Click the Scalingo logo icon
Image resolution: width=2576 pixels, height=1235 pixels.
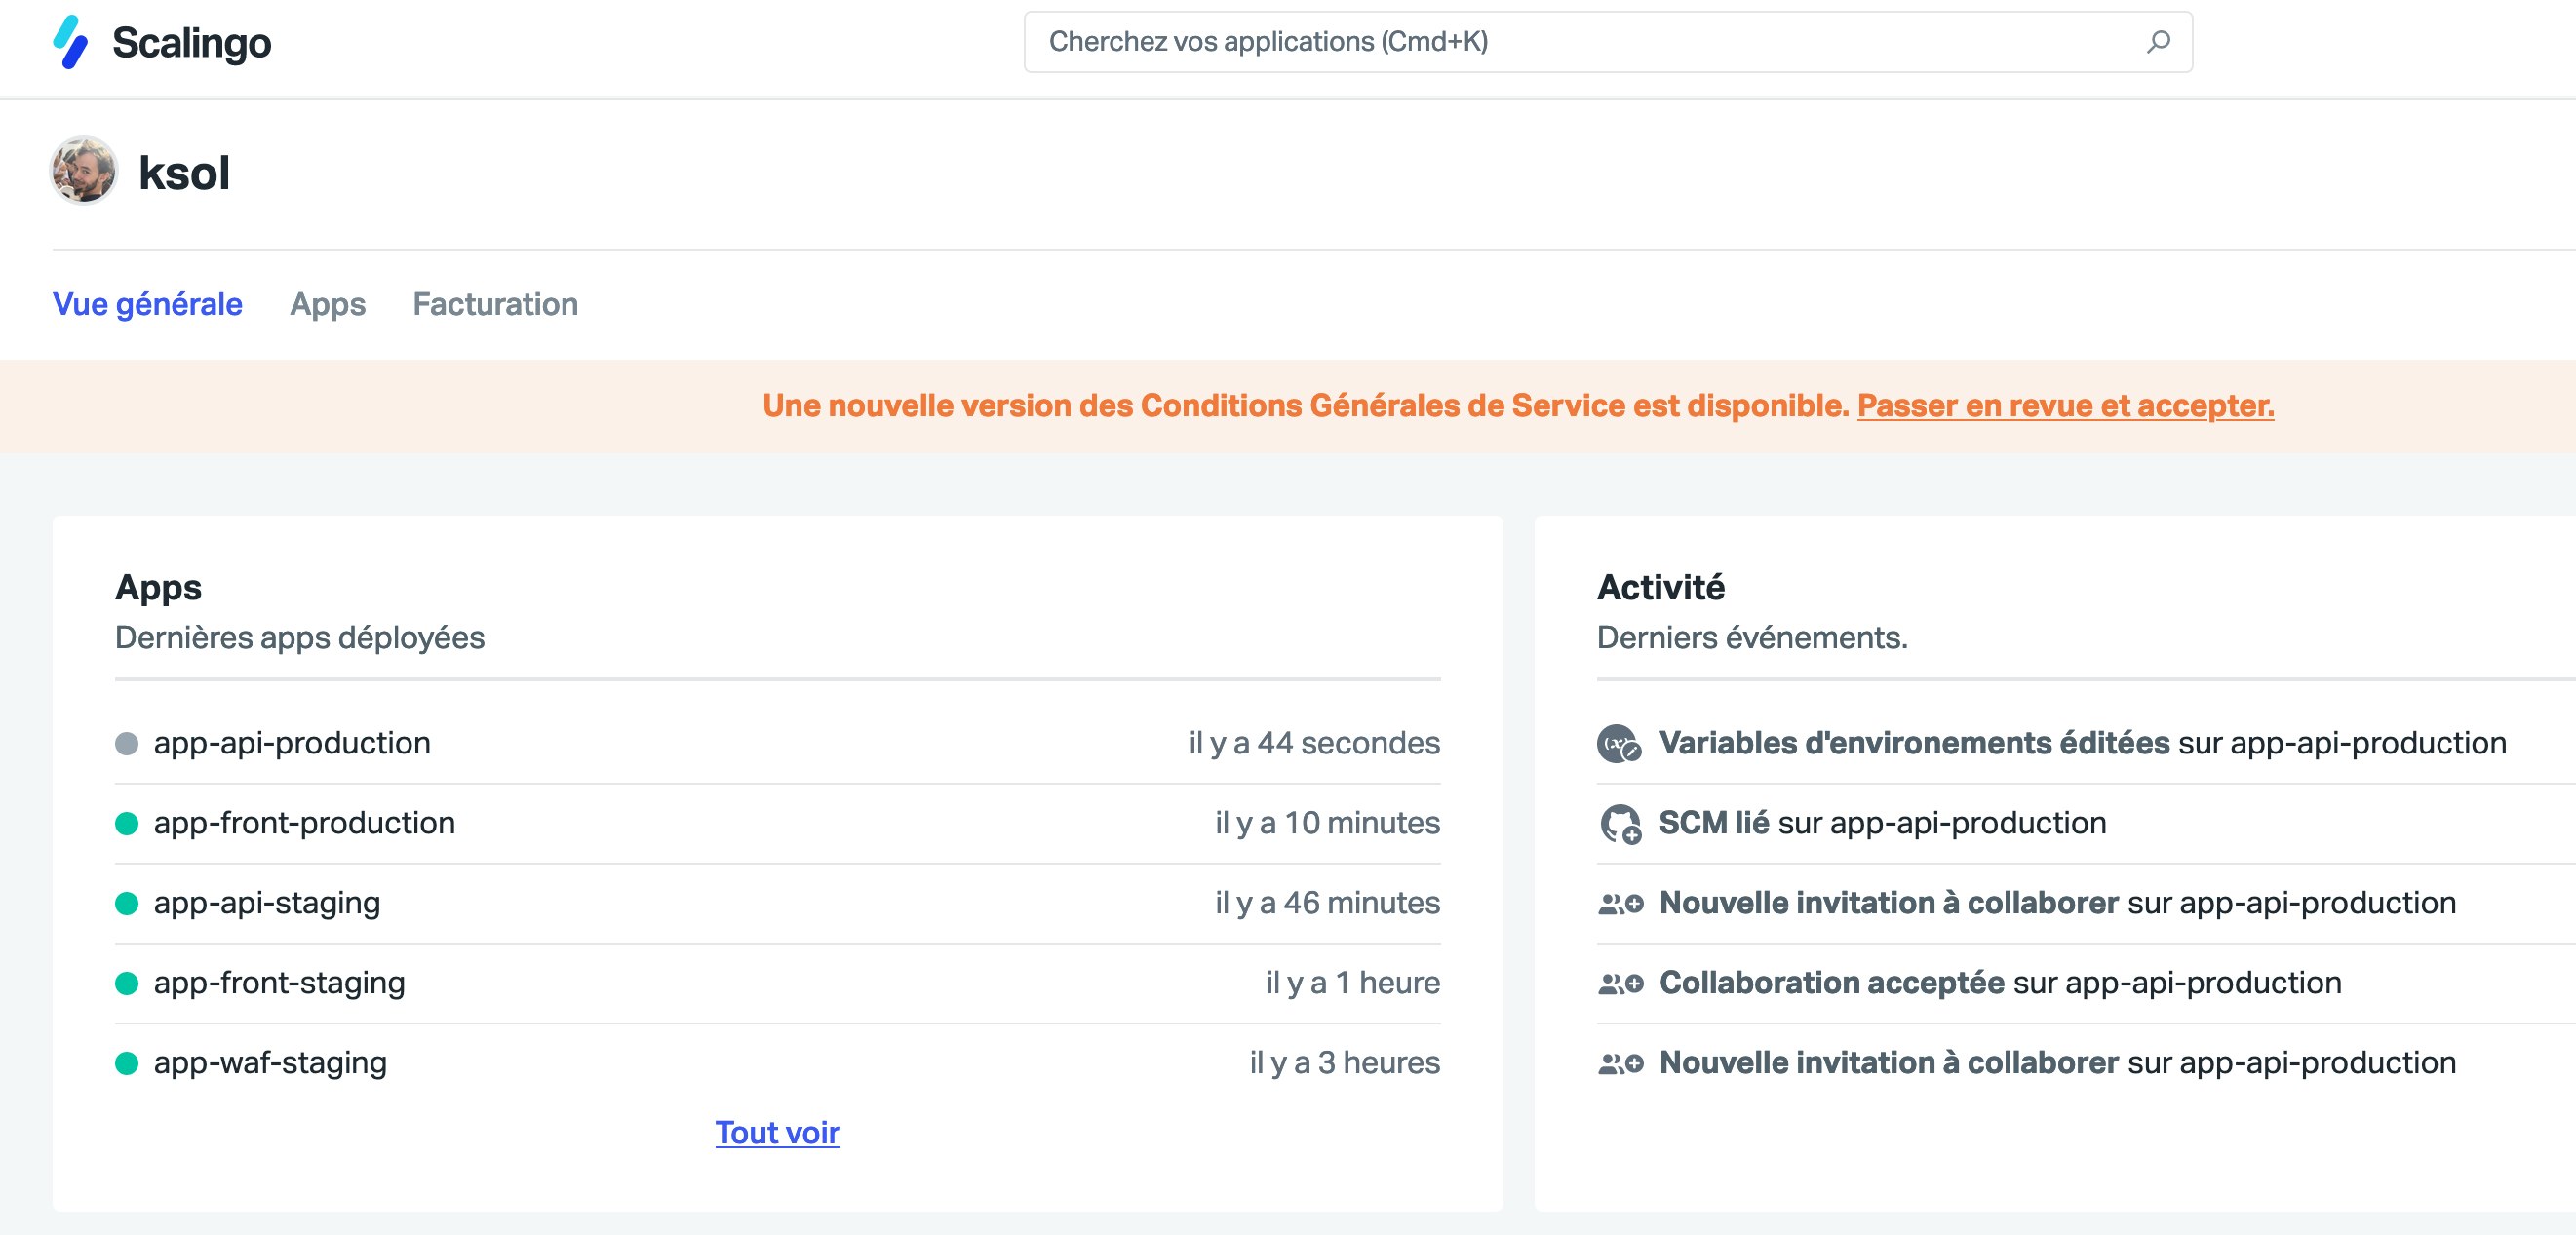point(70,42)
